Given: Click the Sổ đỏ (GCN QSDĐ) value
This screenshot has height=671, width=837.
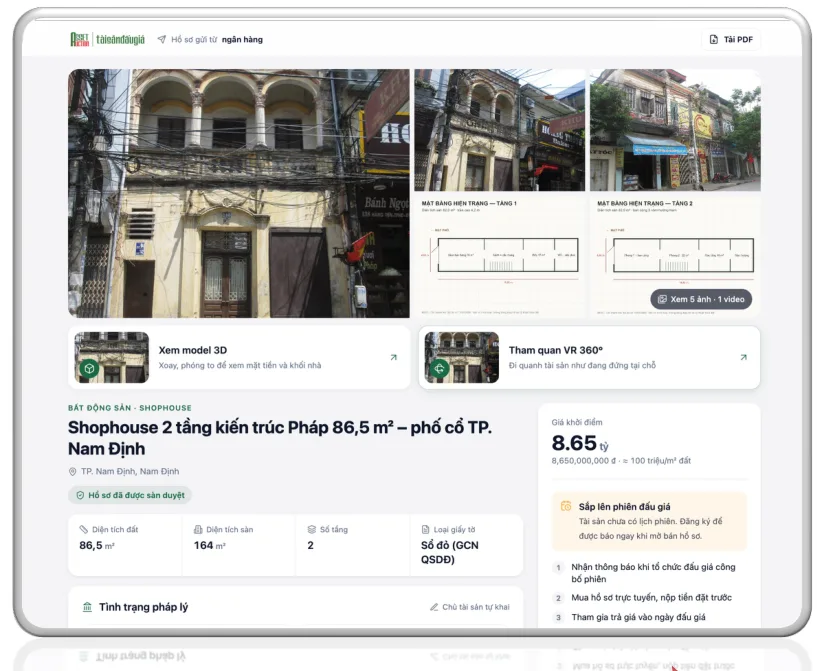Looking at the screenshot, I should pos(450,552).
